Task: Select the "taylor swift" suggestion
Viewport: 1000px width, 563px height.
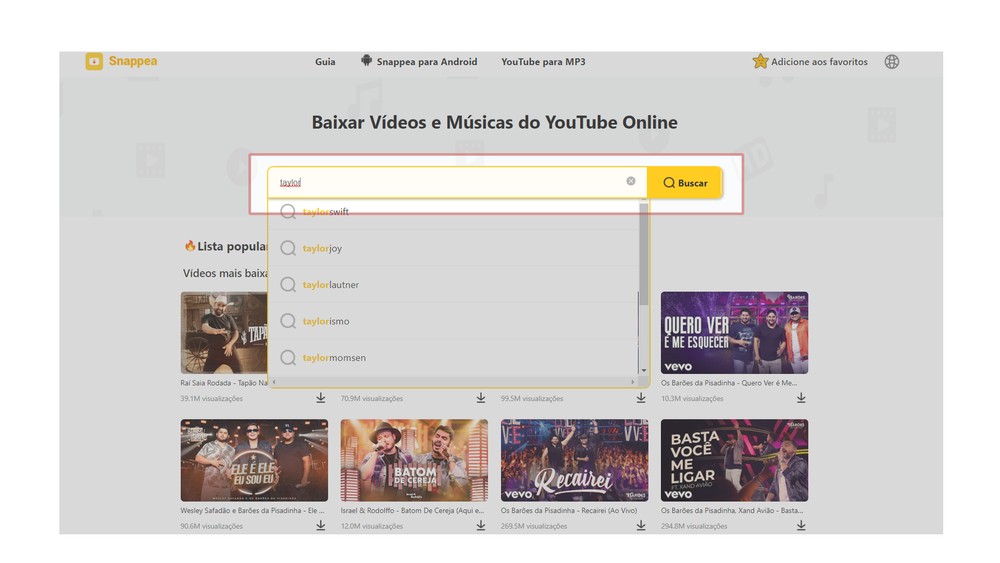Action: 326,212
